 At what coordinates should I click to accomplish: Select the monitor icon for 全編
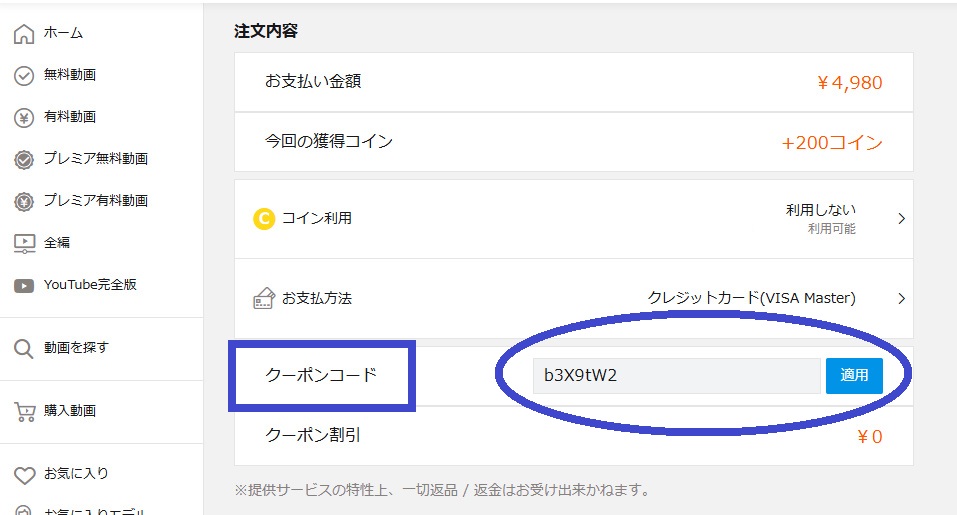24,243
